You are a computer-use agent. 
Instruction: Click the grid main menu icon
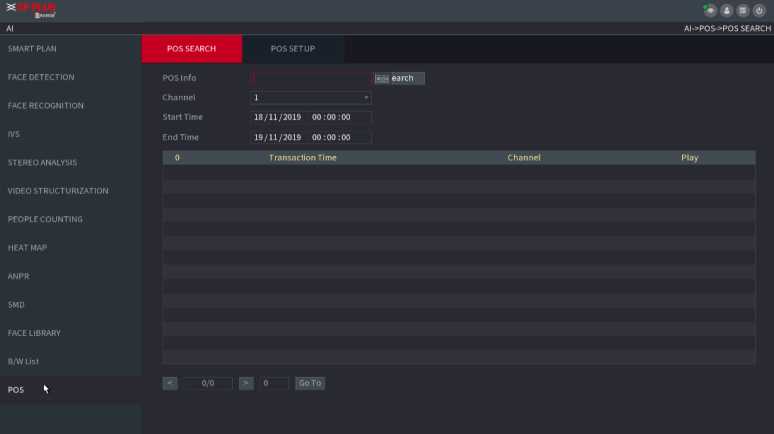tap(743, 10)
